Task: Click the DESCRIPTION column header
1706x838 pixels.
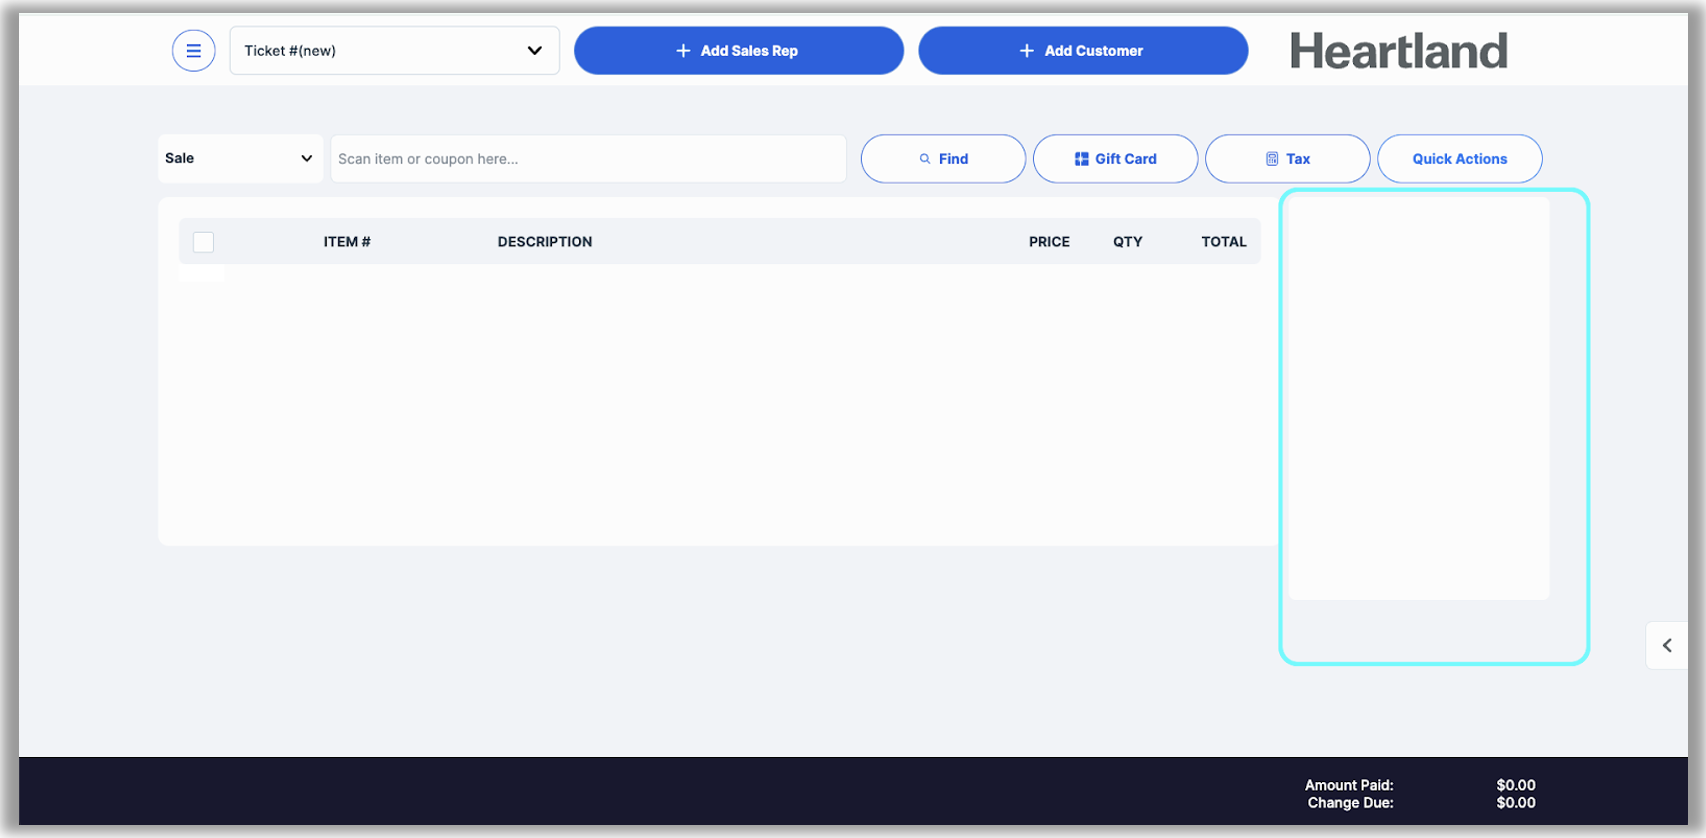Action: [x=545, y=242]
